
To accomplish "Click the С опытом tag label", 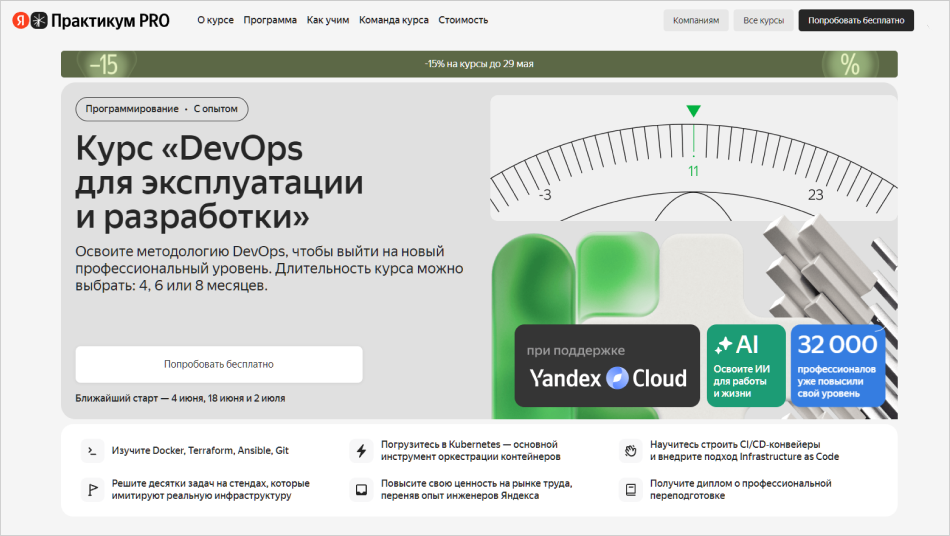I will pyautogui.click(x=216, y=109).
